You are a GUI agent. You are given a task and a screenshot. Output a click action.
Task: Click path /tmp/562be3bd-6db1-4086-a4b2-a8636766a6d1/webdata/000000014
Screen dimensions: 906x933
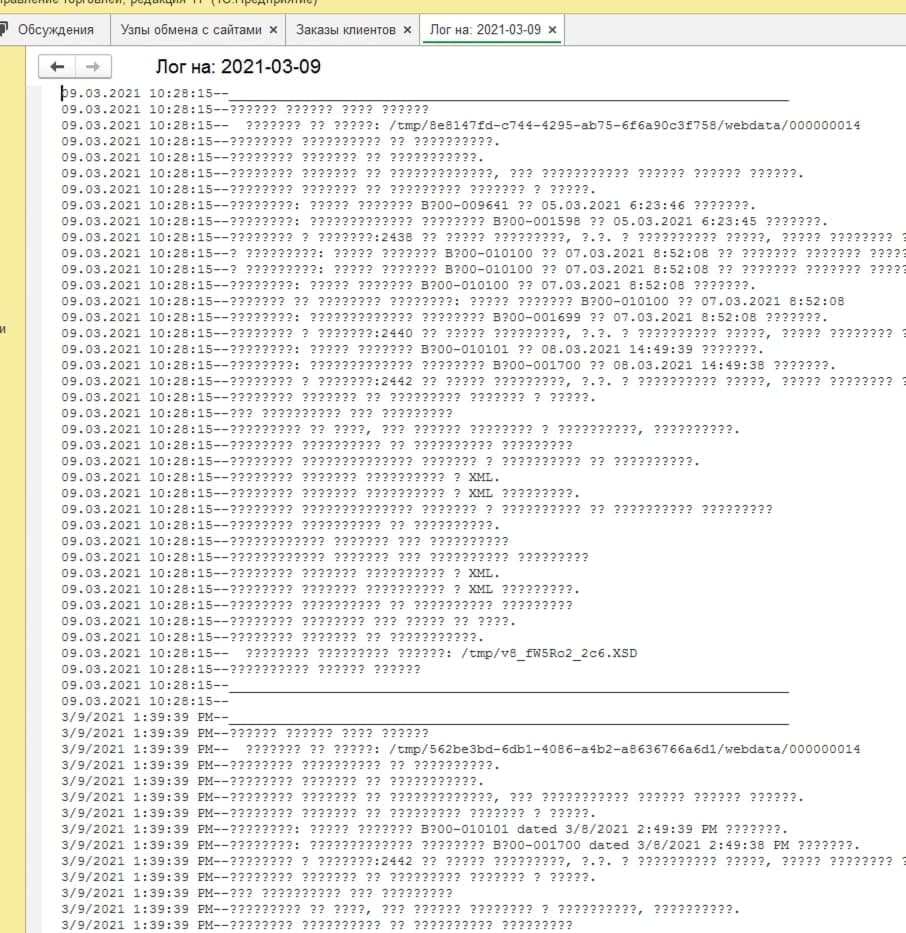tap(625, 749)
